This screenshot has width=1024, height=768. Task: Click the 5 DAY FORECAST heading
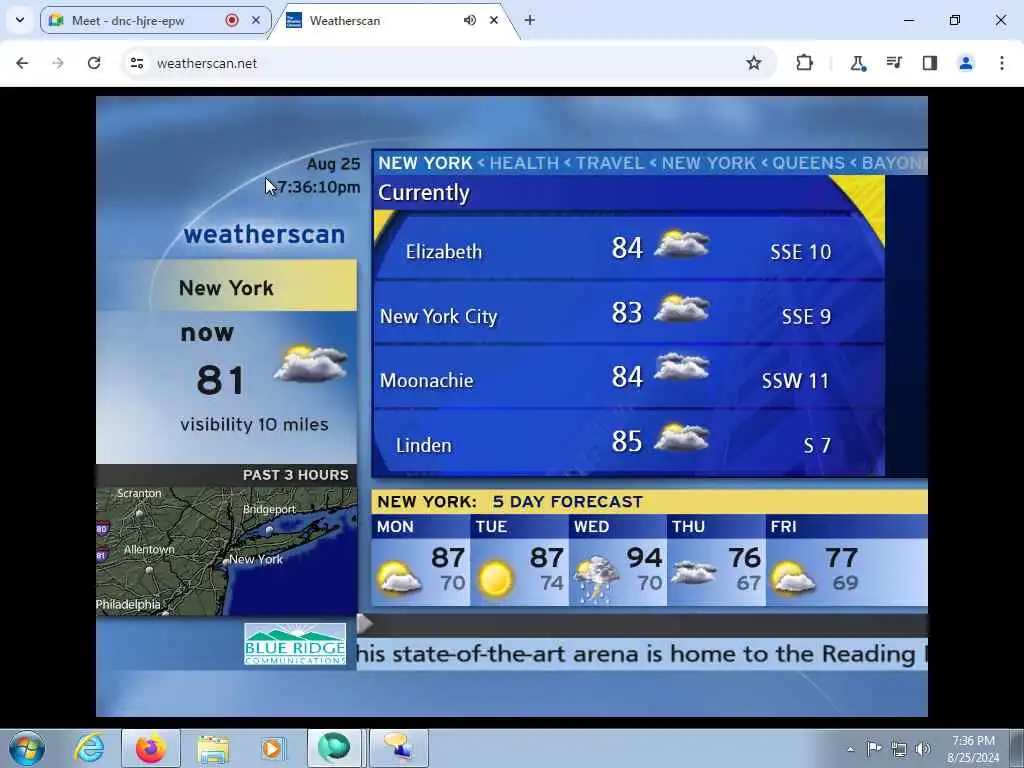click(568, 502)
